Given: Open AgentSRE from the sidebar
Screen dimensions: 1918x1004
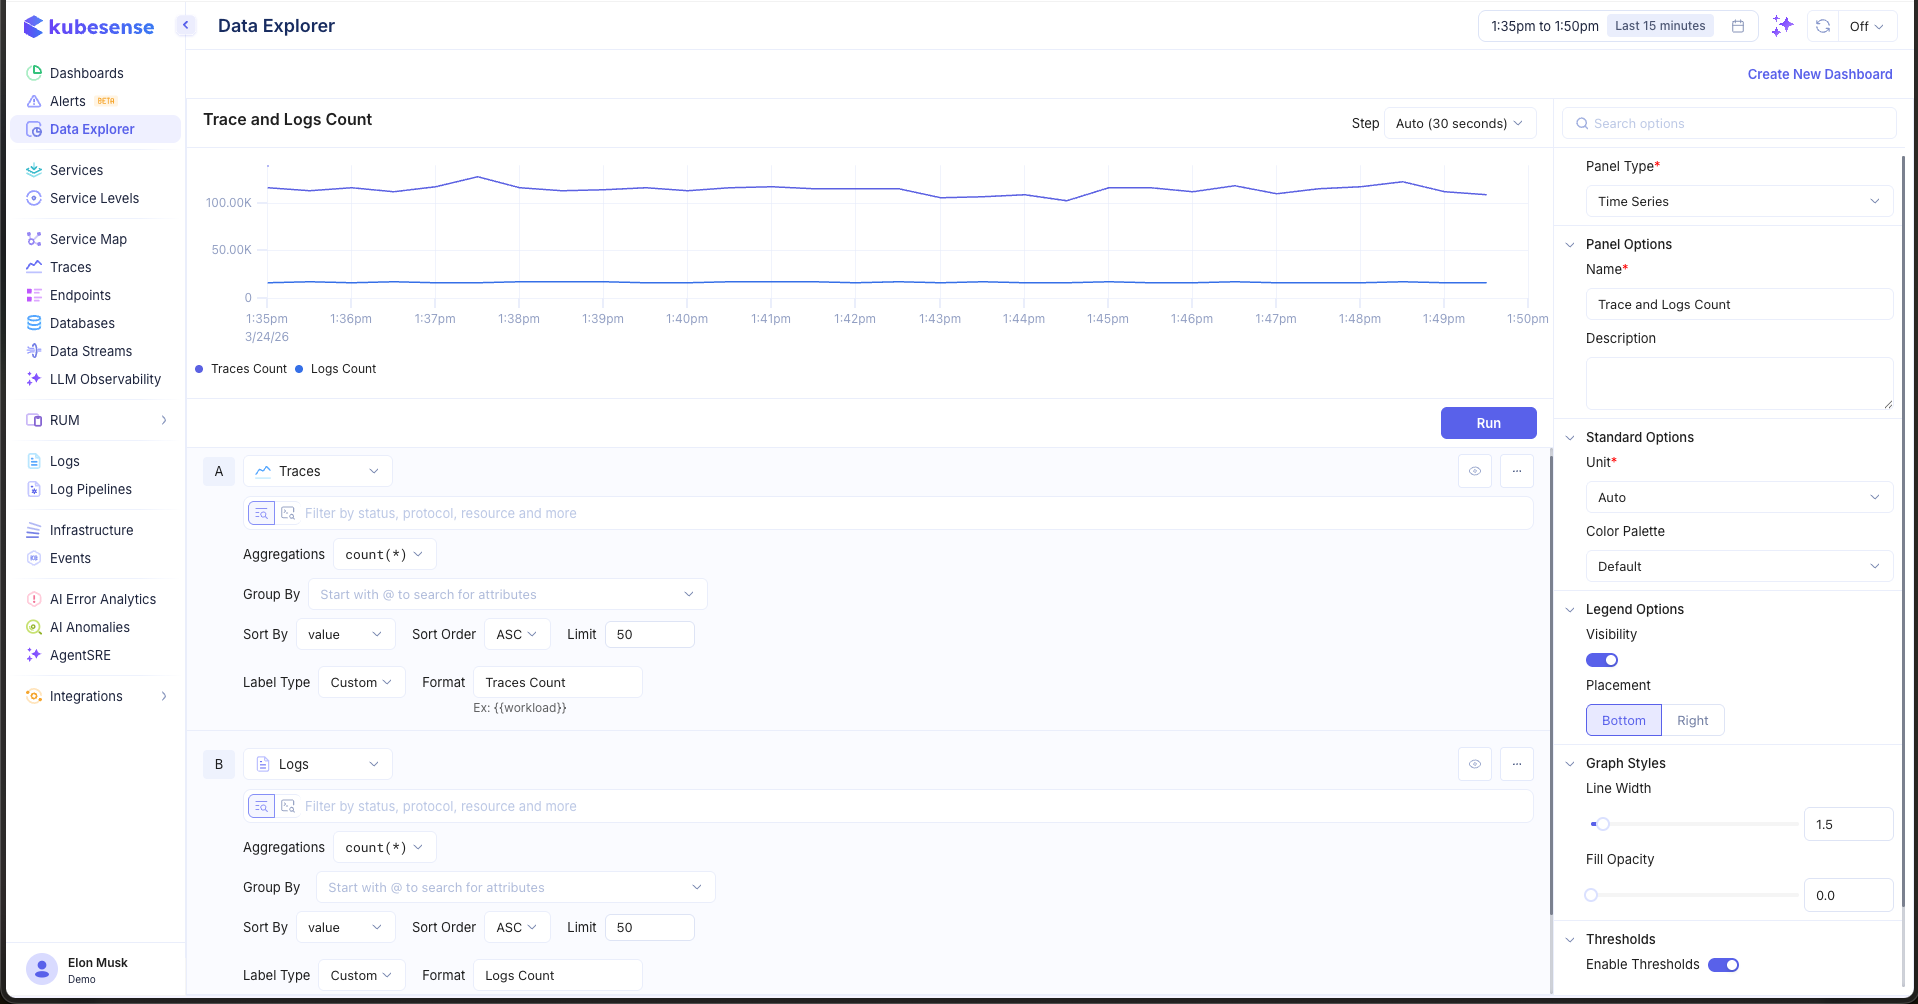Looking at the screenshot, I should coord(81,655).
